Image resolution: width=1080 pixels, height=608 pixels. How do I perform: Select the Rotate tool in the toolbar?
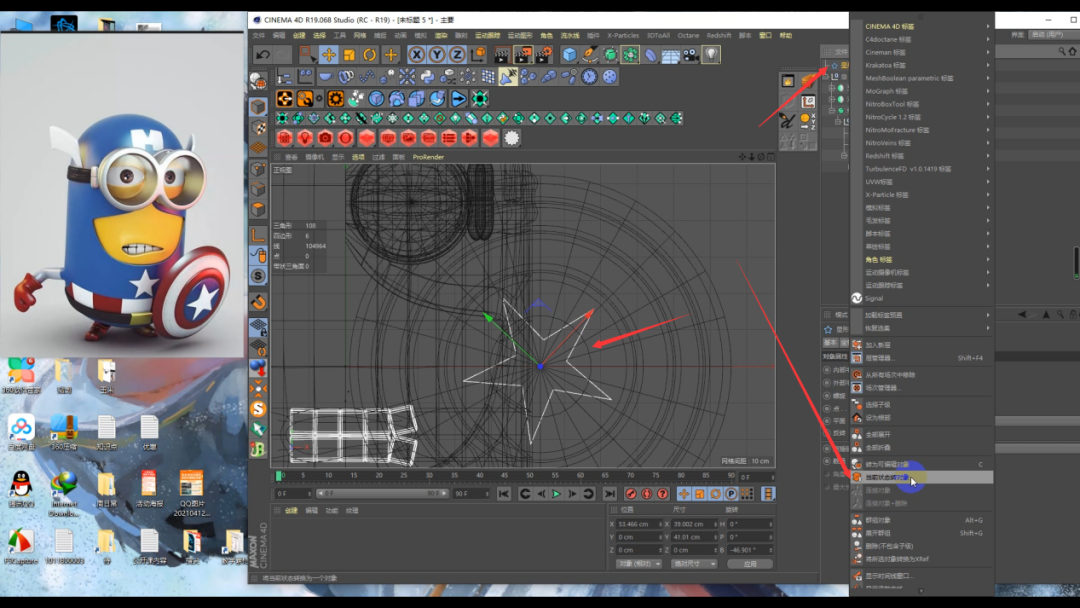[x=370, y=54]
